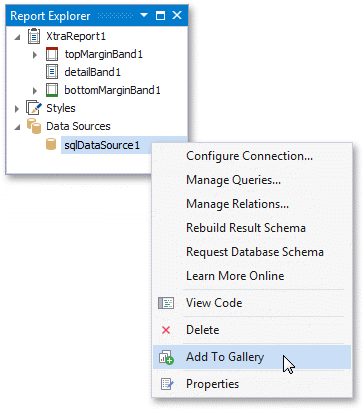Collapse the Data Sources node
This screenshot has width=364, height=410.
click(x=17, y=127)
